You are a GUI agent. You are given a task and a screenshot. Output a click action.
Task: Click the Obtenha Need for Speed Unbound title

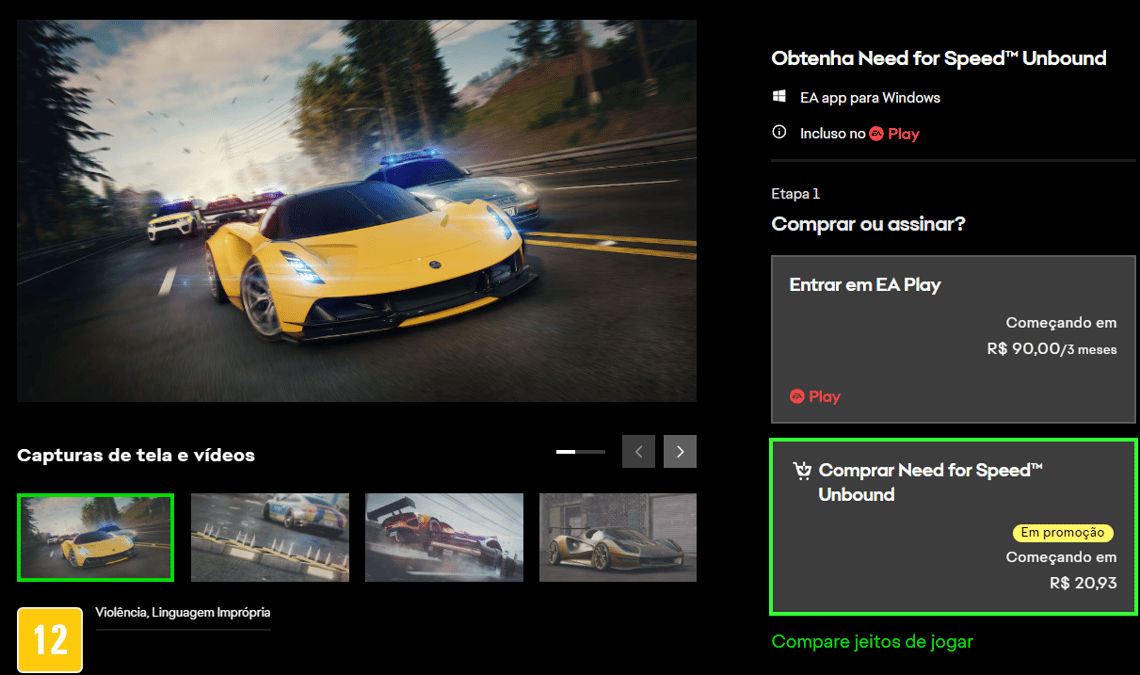click(939, 58)
